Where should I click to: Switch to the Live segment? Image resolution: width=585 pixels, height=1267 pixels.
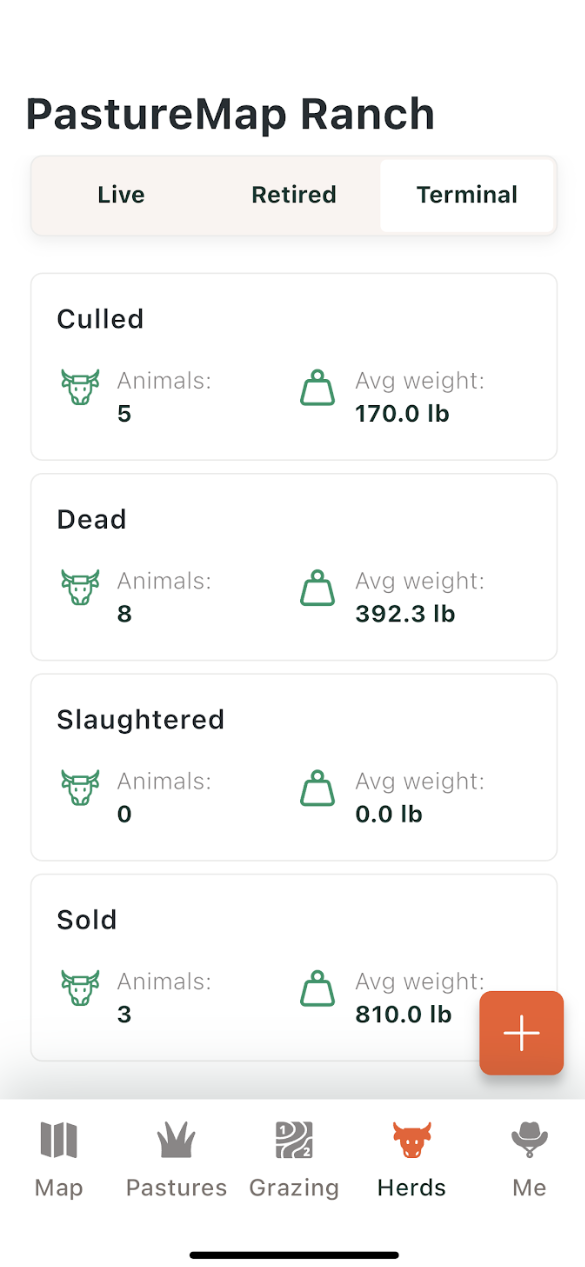click(121, 195)
